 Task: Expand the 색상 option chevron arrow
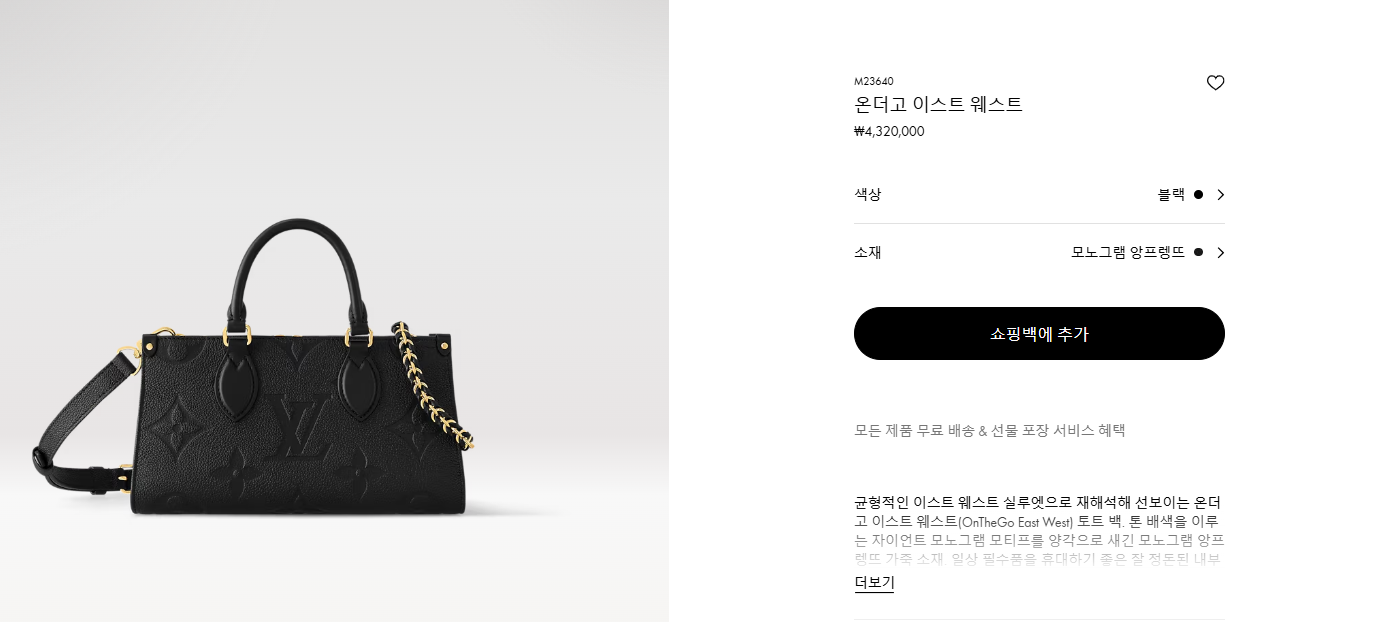click(1220, 195)
